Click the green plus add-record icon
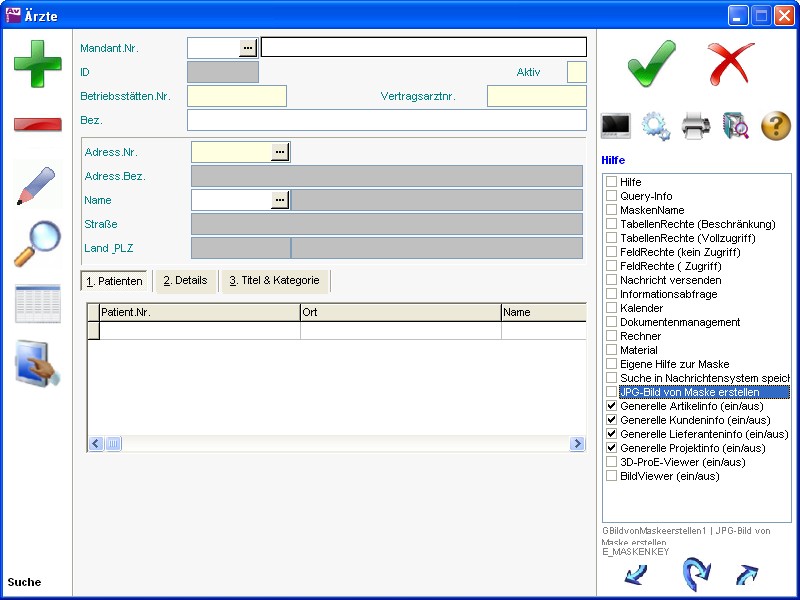This screenshot has width=800, height=600. point(38,64)
